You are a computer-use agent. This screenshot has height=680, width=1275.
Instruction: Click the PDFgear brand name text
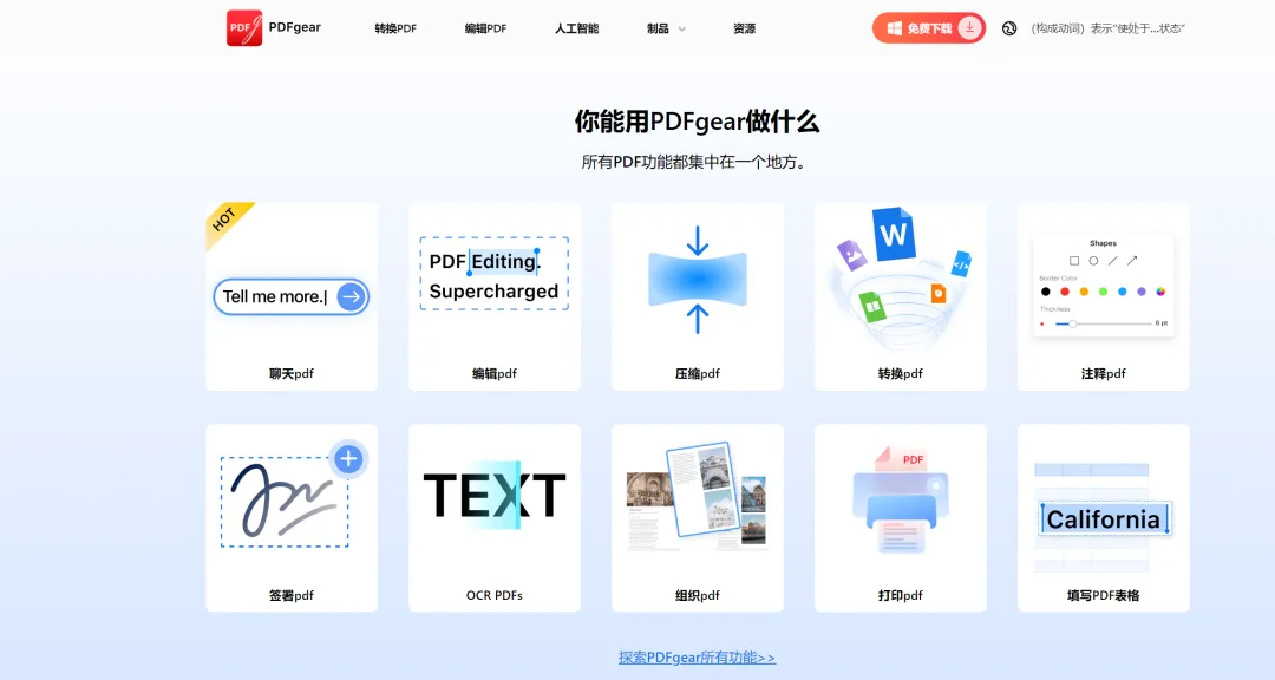click(x=295, y=27)
